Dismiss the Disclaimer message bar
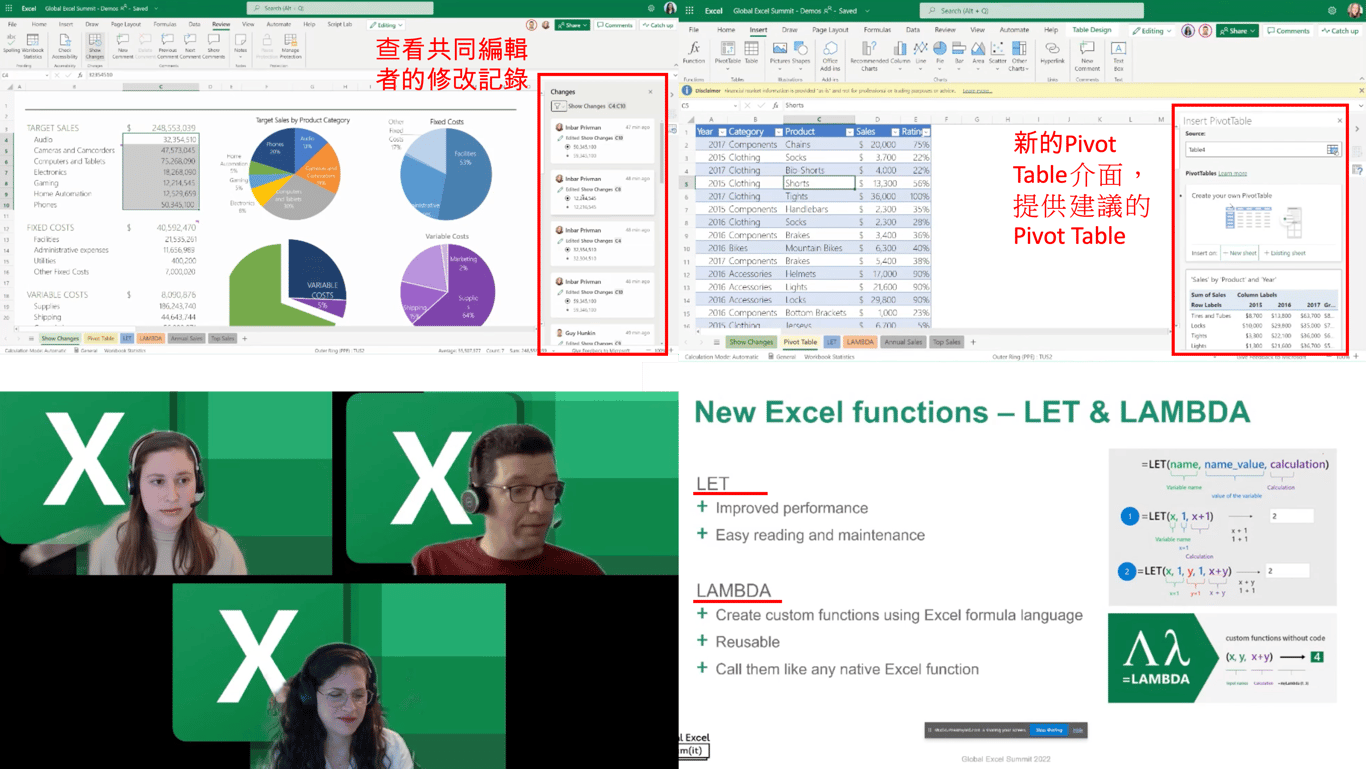 (x=1361, y=91)
